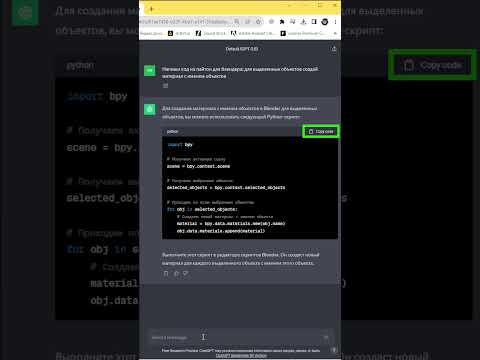Share the chat using the top-right share icon

pos(334,49)
